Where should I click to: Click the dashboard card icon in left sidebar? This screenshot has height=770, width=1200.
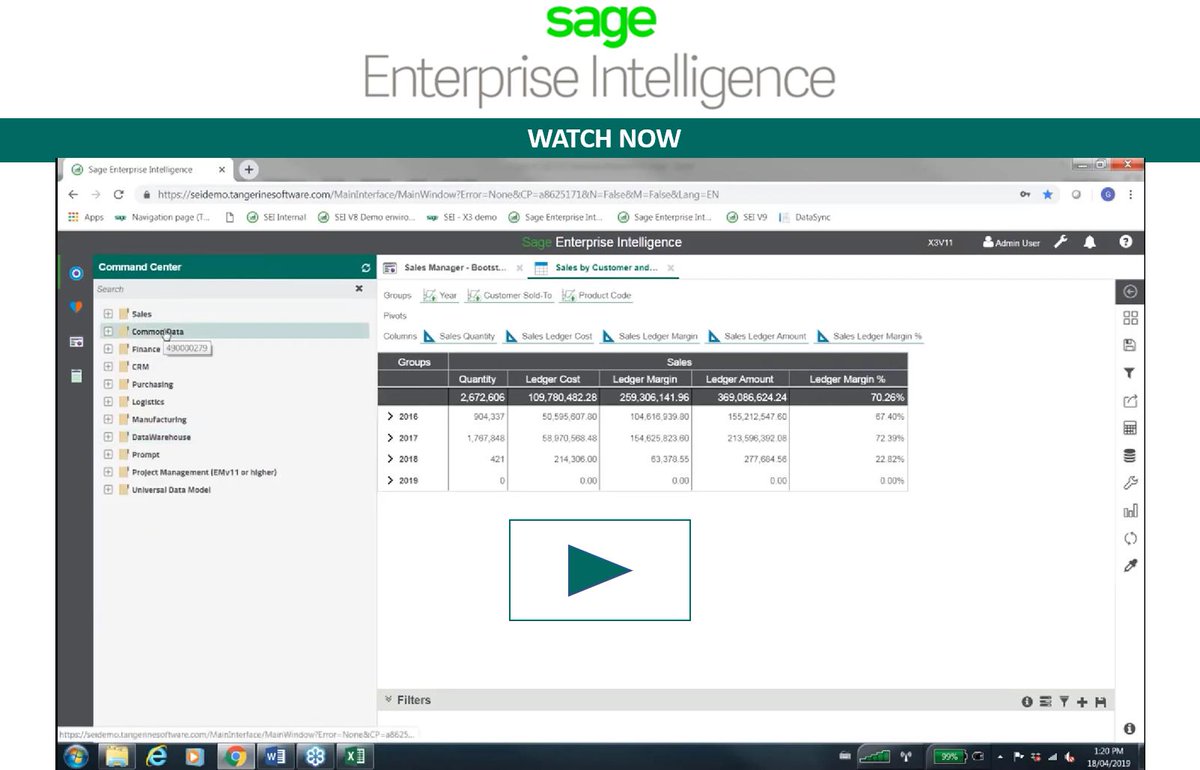point(76,341)
